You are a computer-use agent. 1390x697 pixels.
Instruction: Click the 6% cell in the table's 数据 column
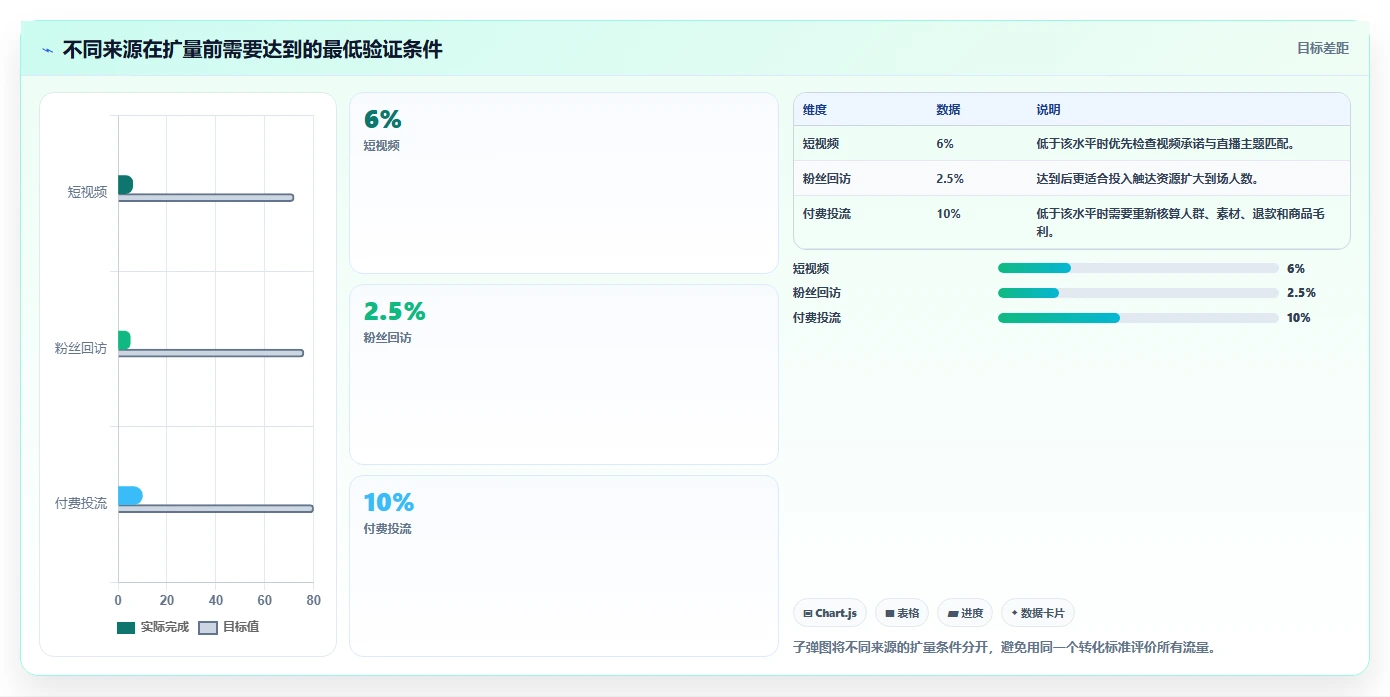(x=945, y=144)
